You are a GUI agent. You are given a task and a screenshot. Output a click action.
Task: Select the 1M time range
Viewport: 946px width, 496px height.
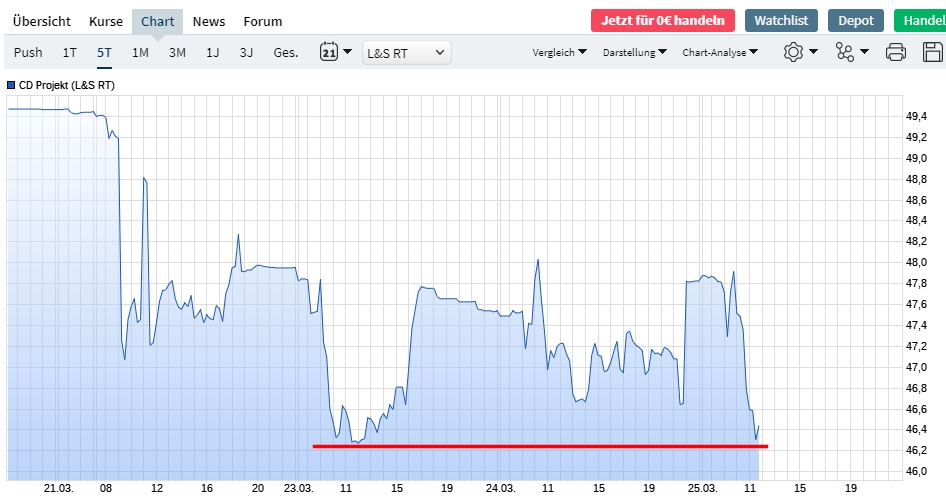140,52
